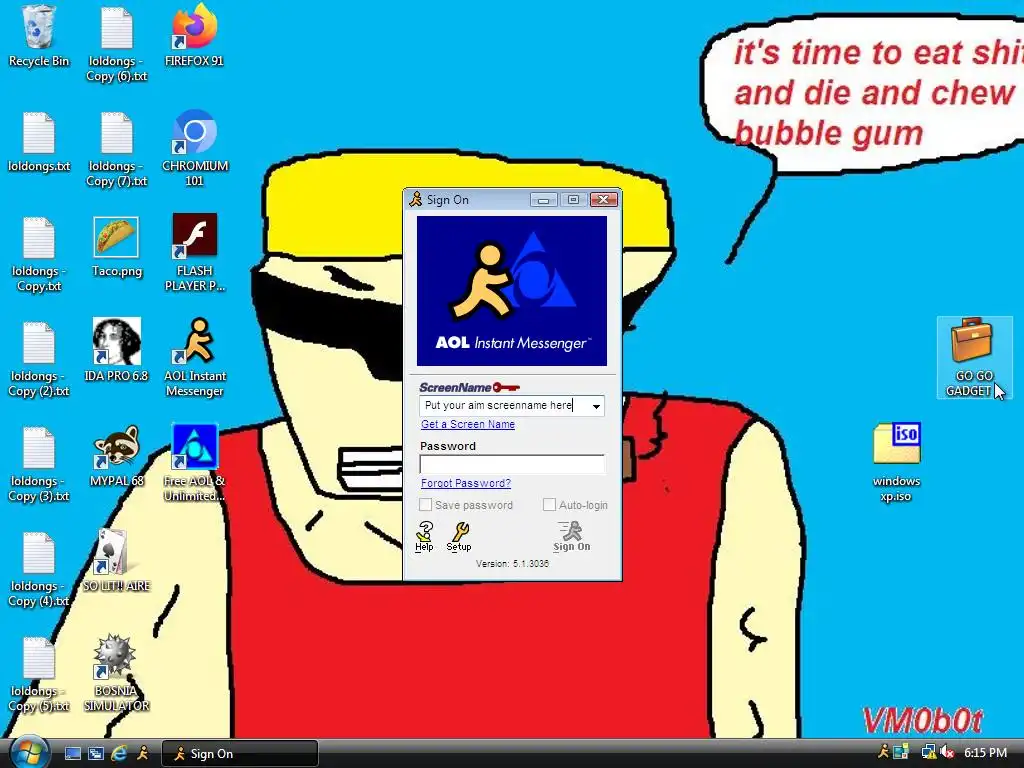Click the AOL Instant Messenger logo banner
Image resolution: width=1024 pixels, height=768 pixels.
(512, 291)
